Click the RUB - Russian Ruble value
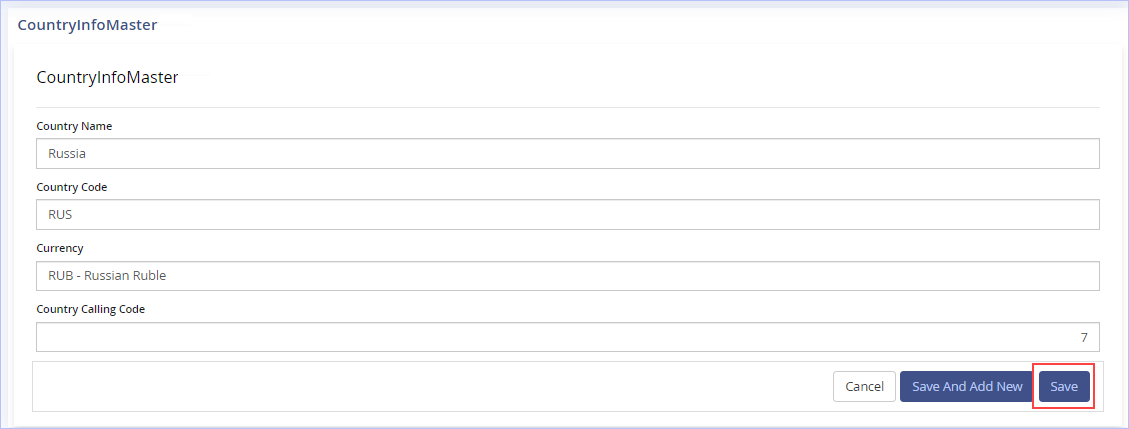Image resolution: width=1129 pixels, height=429 pixels. 107,276
